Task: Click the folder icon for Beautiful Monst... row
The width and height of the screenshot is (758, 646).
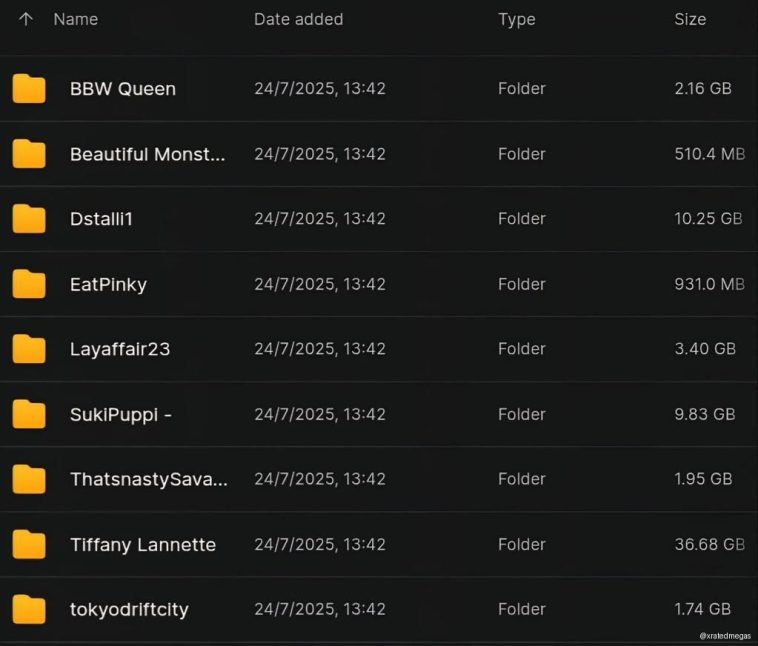Action: (x=29, y=154)
